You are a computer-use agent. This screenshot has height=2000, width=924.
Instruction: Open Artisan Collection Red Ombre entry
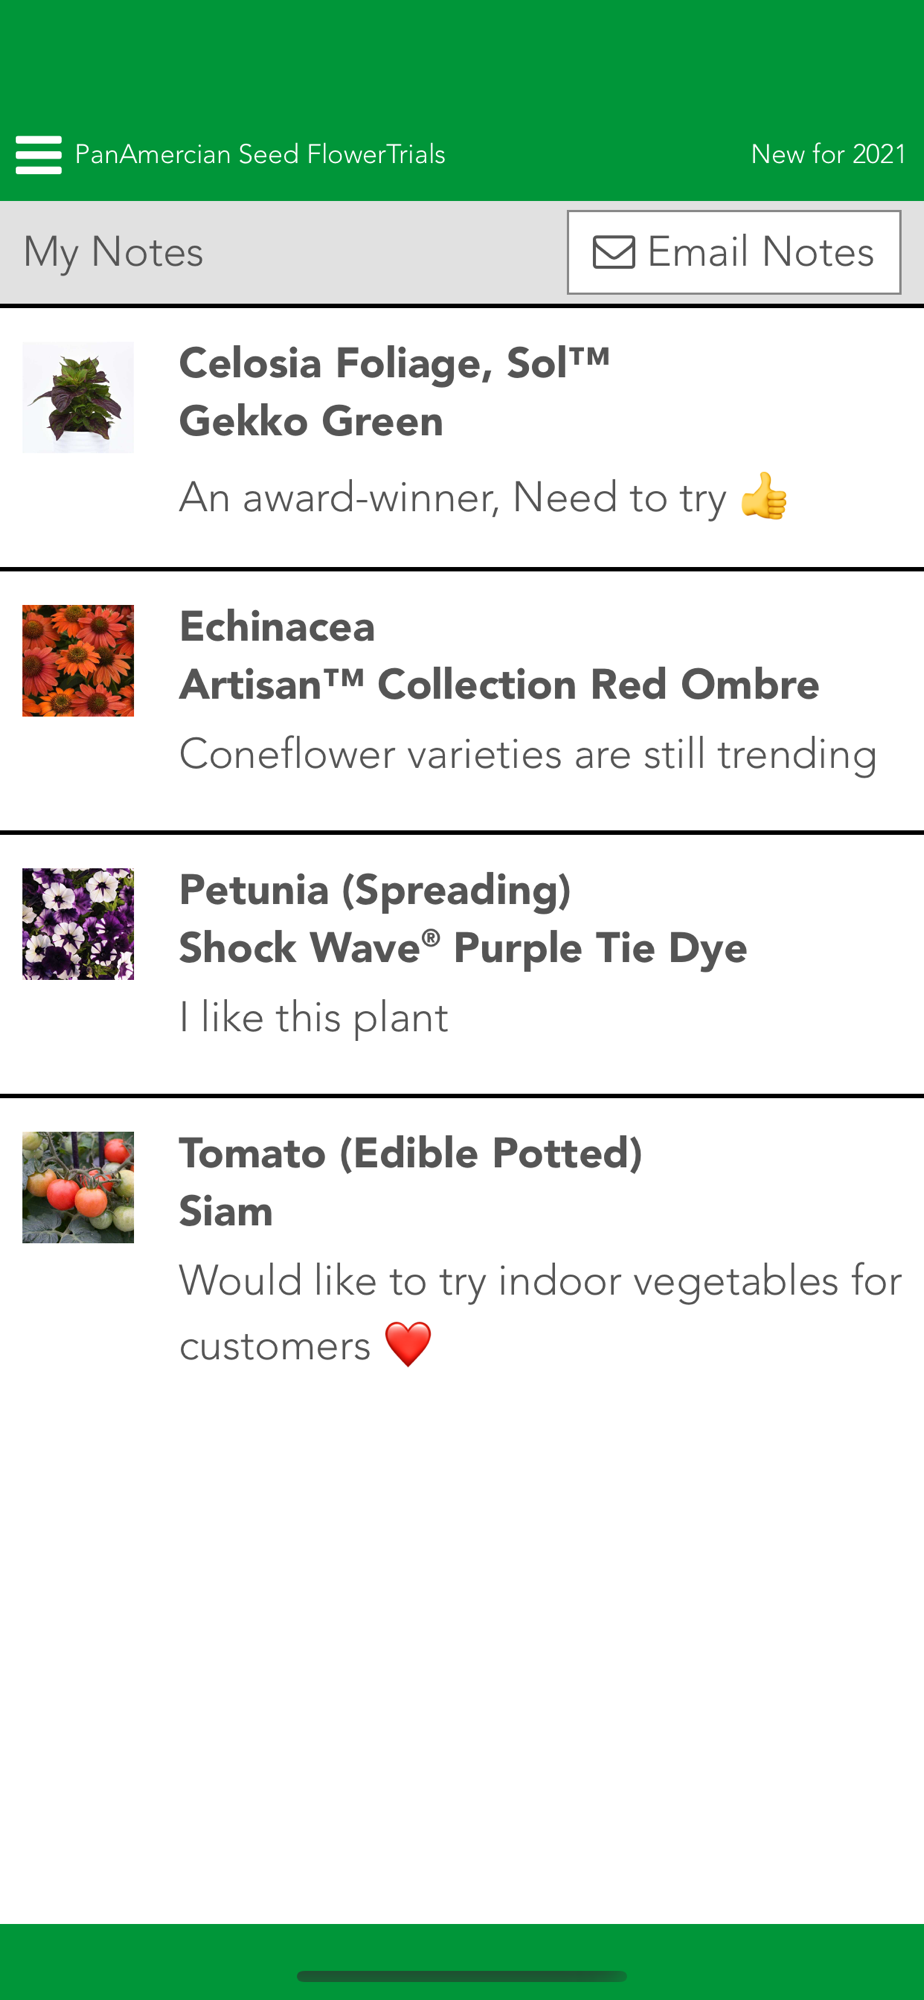(462, 701)
